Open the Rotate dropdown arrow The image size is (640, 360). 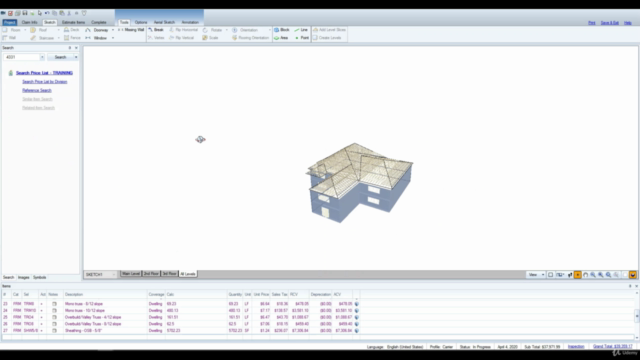click(x=227, y=30)
